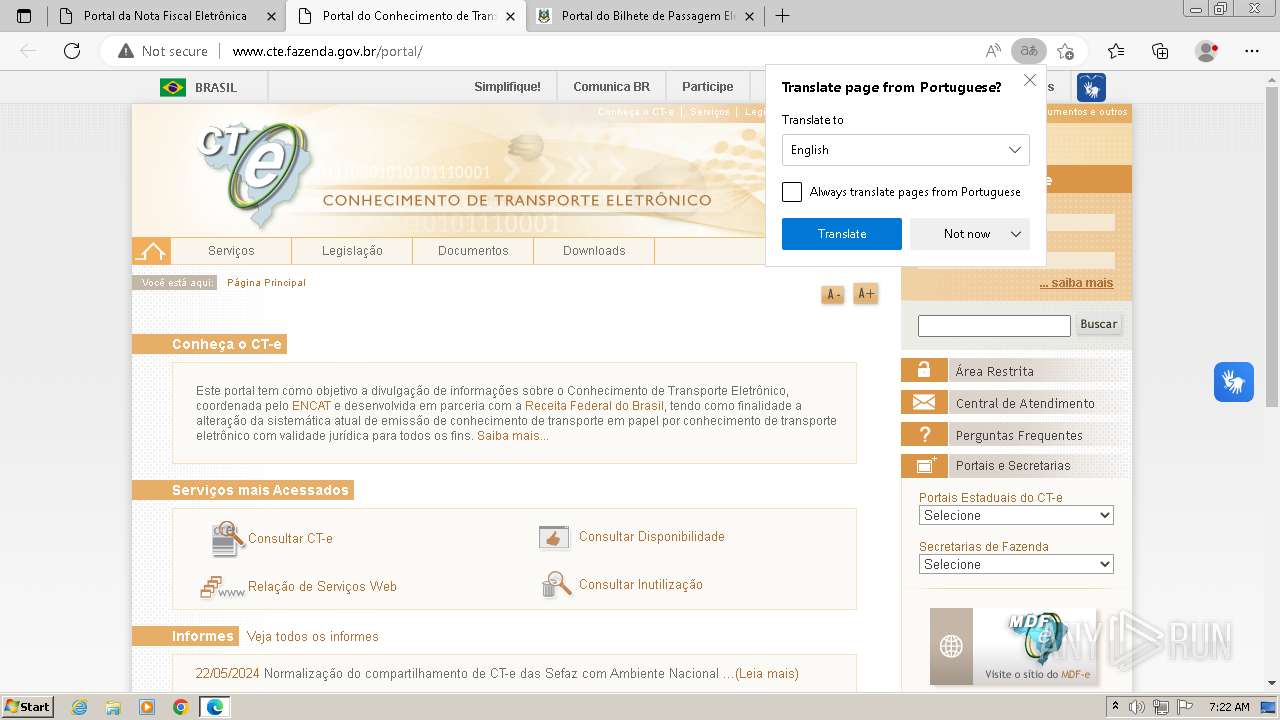Close the translate popup with the X
1280x720 pixels.
pos(1030,81)
